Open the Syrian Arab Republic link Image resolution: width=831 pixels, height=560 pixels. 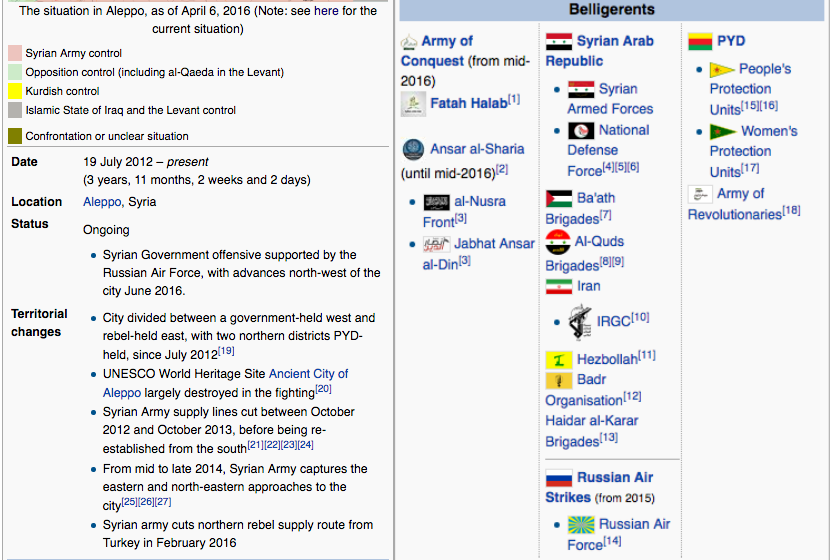pyautogui.click(x=599, y=51)
